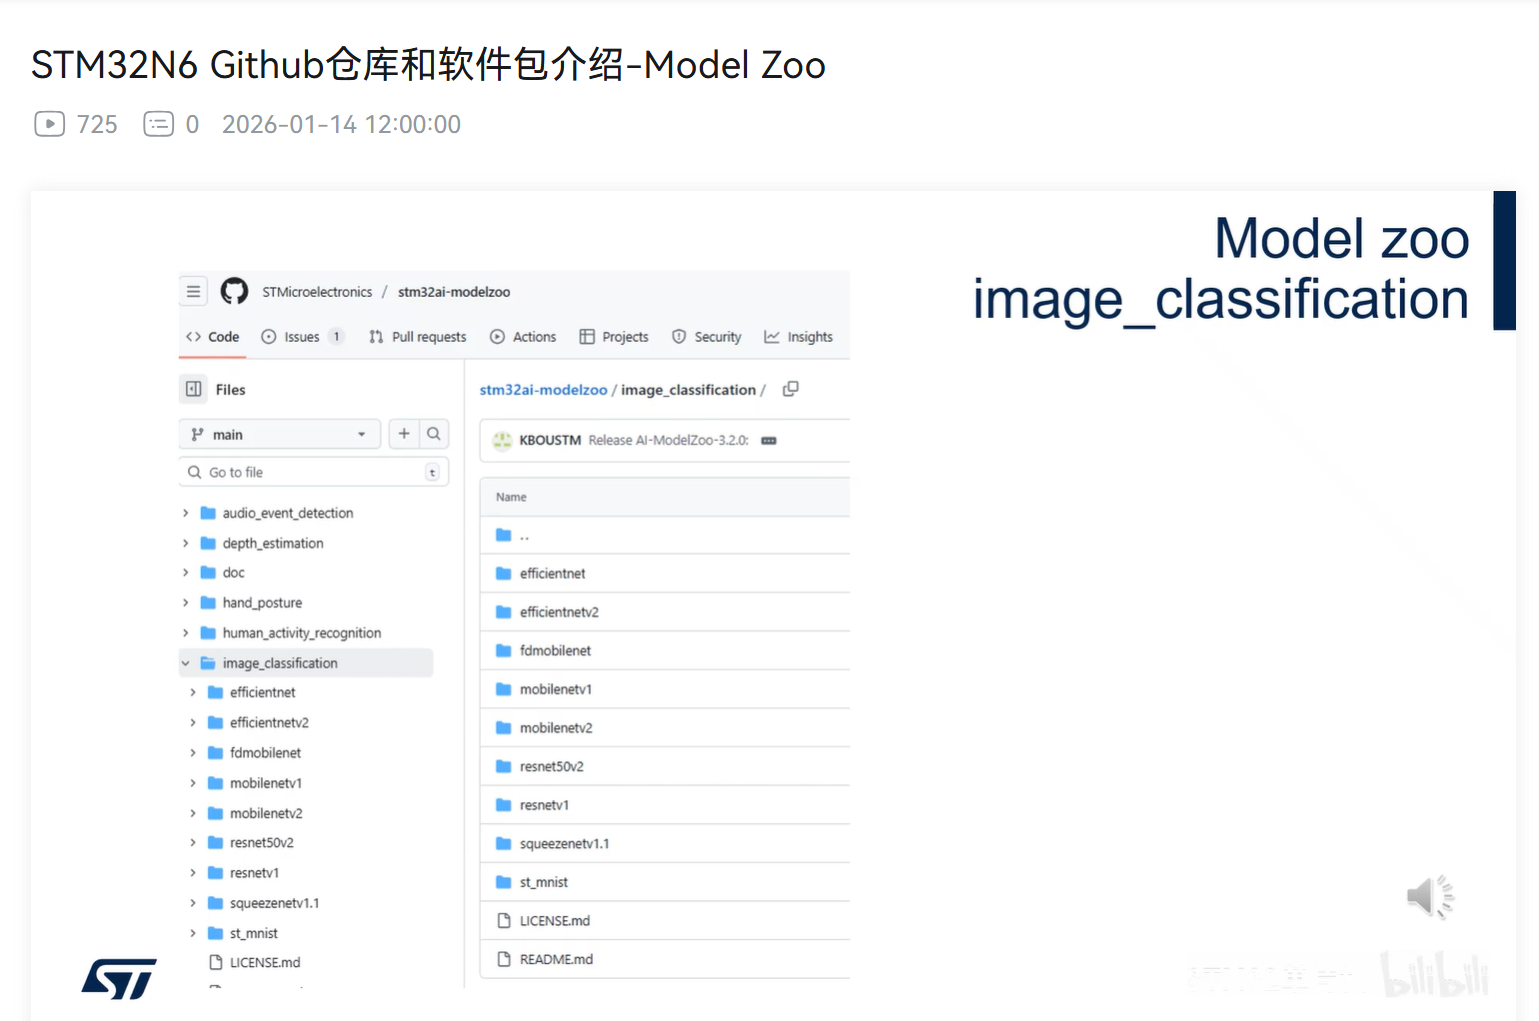This screenshot has width=1539, height=1021.
Task: Click the folder icon beside st_mnist in the Name list
Action: 504,882
